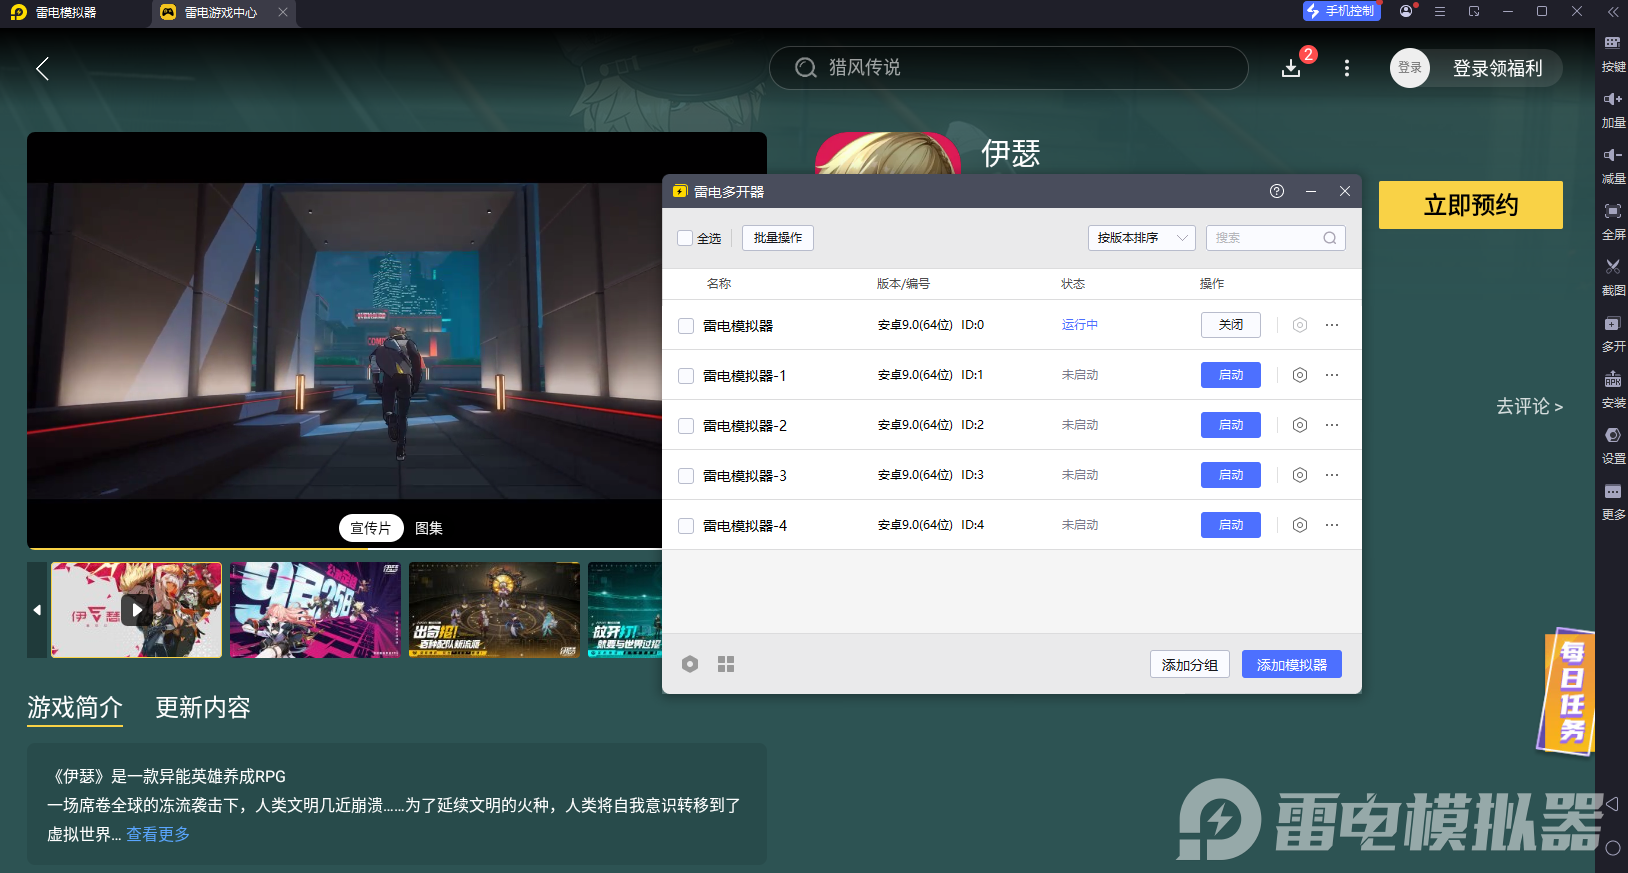
Task: Open settings gear for 雷电模拟器-1
Action: [1300, 375]
